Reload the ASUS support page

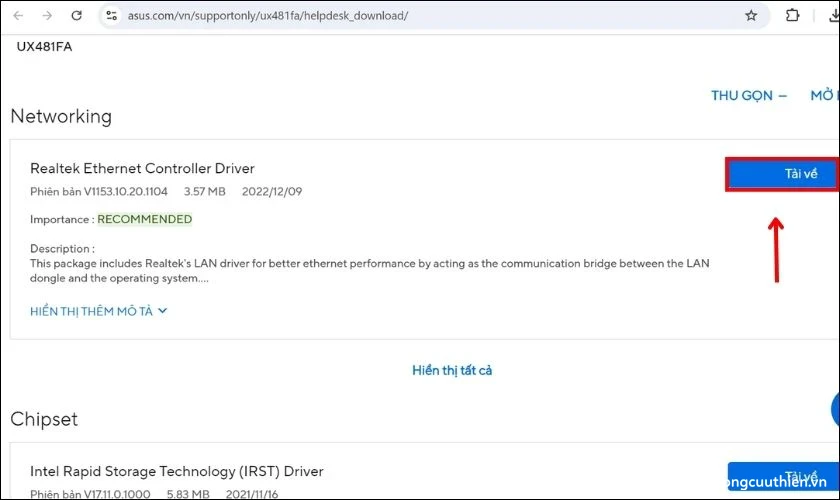pyautogui.click(x=77, y=16)
